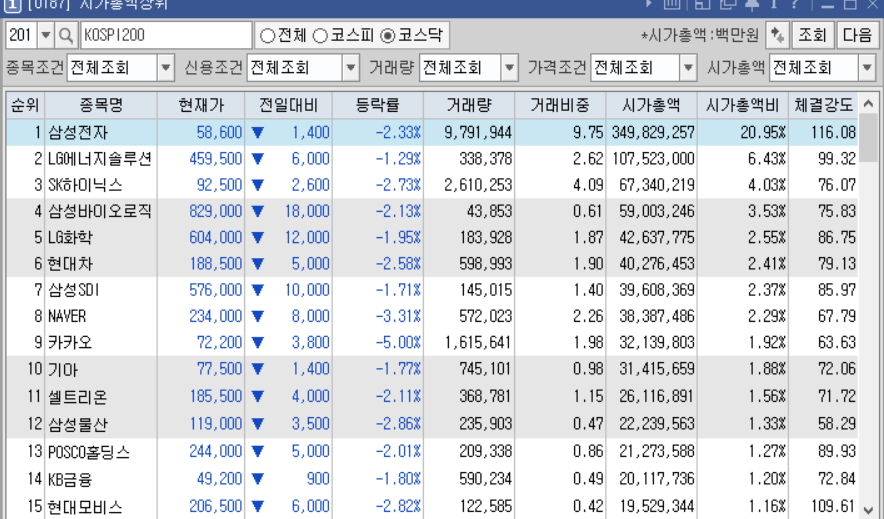Click the 201 code input field
This screenshot has width=884, height=519.
coord(22,36)
